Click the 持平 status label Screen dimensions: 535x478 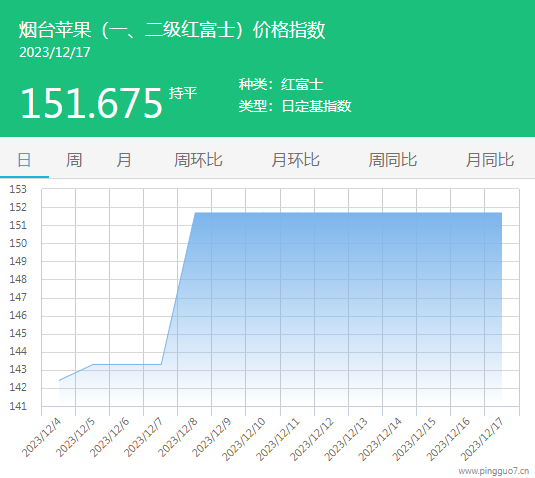(183, 93)
